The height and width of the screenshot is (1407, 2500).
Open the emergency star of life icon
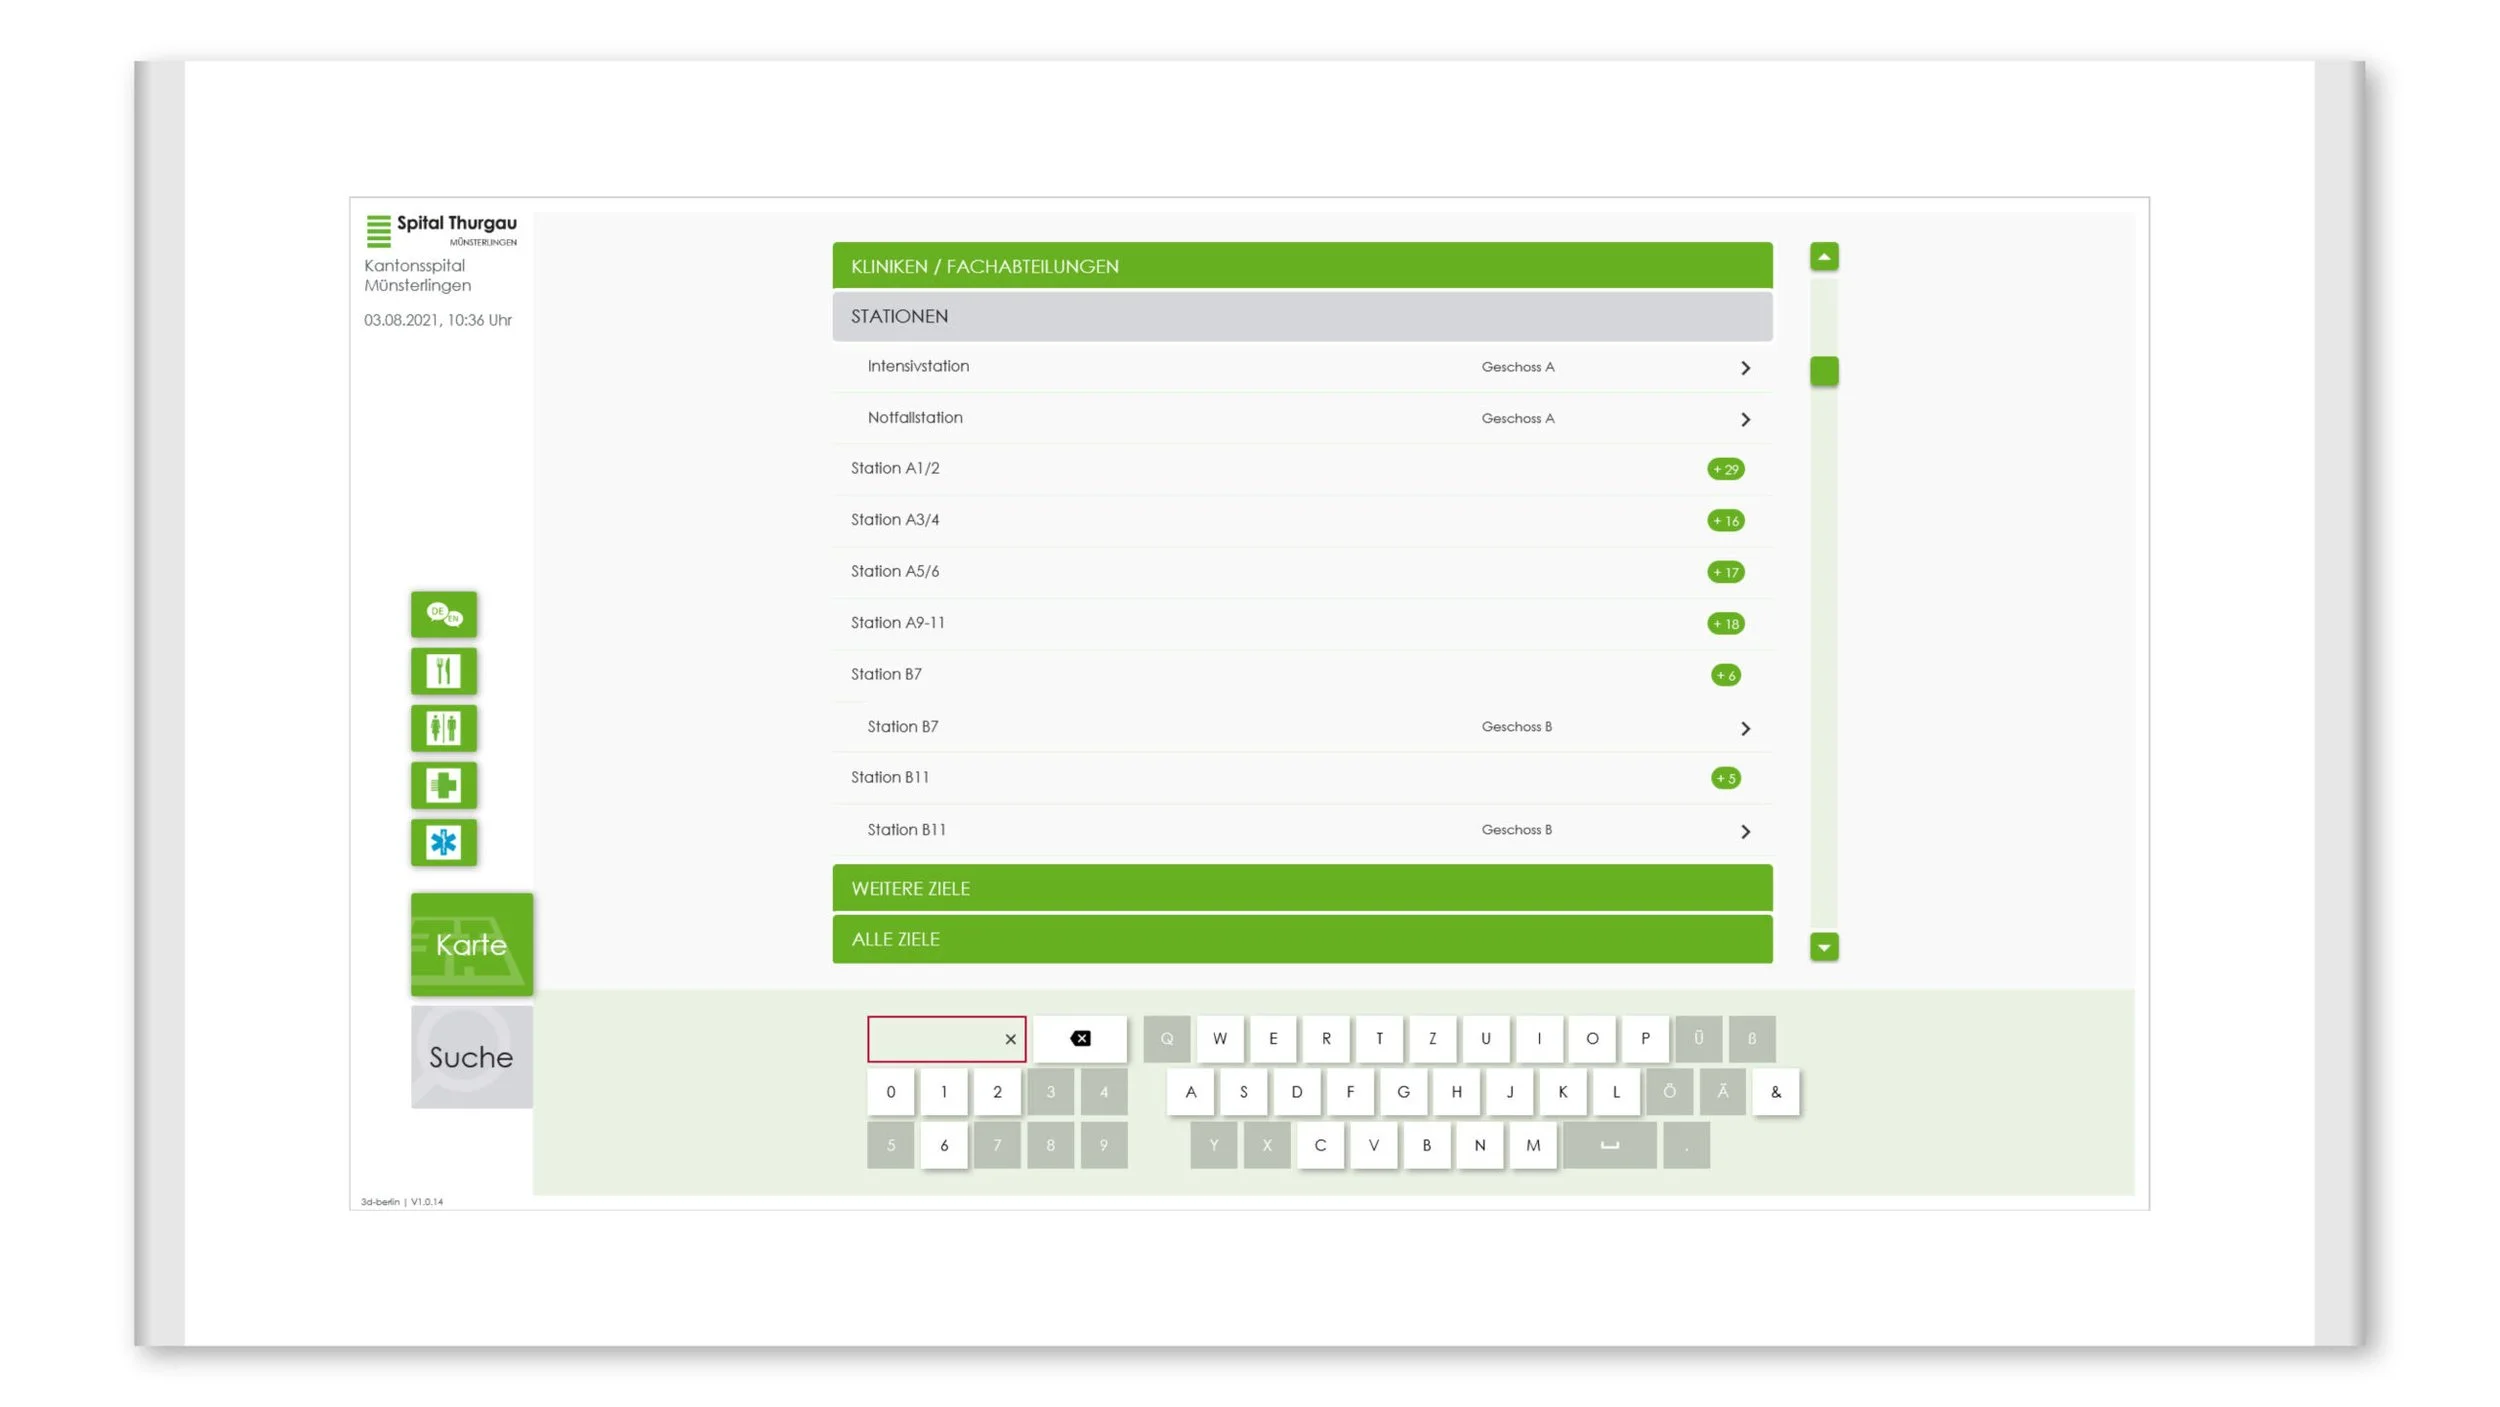point(443,842)
